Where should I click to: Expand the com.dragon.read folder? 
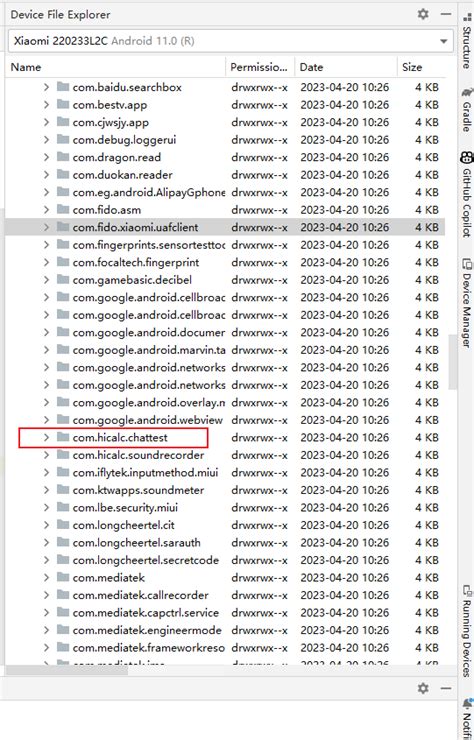(46, 157)
